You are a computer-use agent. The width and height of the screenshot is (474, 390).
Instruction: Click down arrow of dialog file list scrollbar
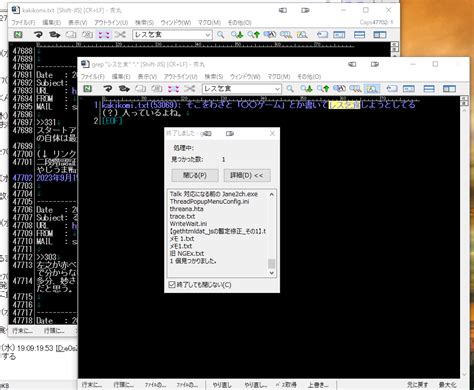272,273
